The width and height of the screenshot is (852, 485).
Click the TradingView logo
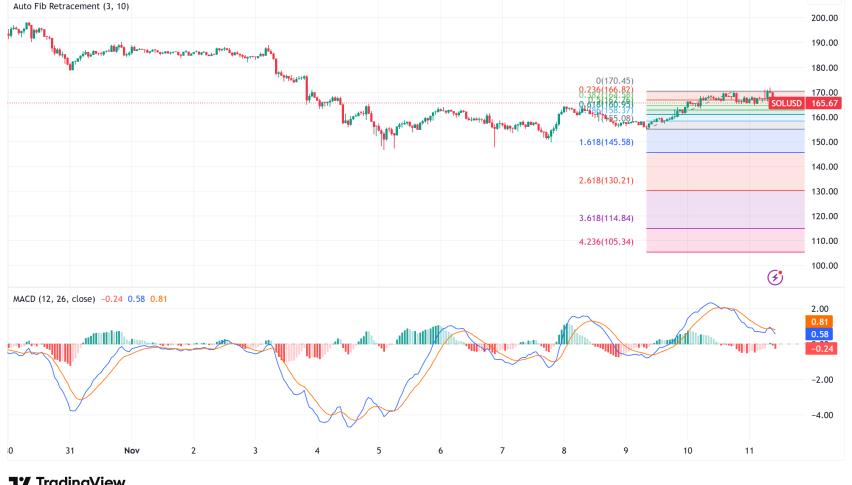pyautogui.click(x=65, y=480)
